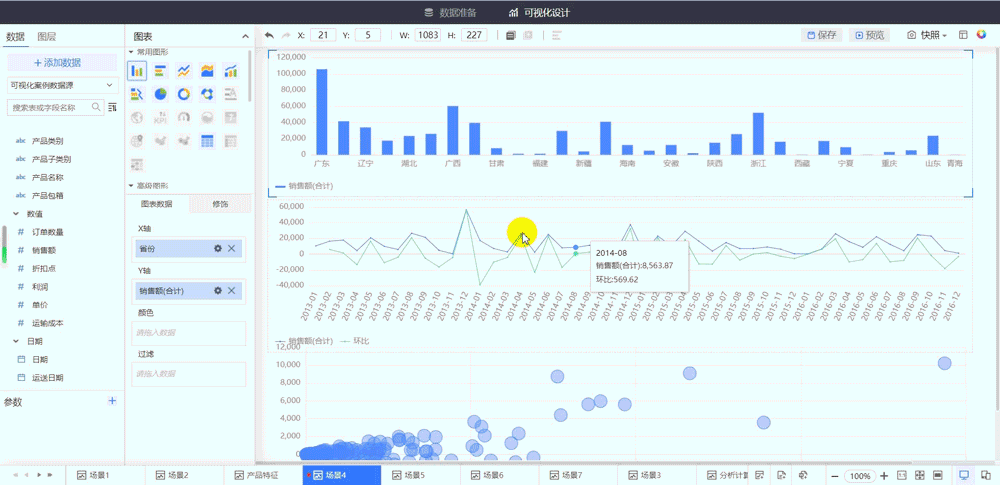This screenshot has height=485, width=1000.
Task: Remove 销售额(合计) field from Y axis
Action: pos(232,290)
